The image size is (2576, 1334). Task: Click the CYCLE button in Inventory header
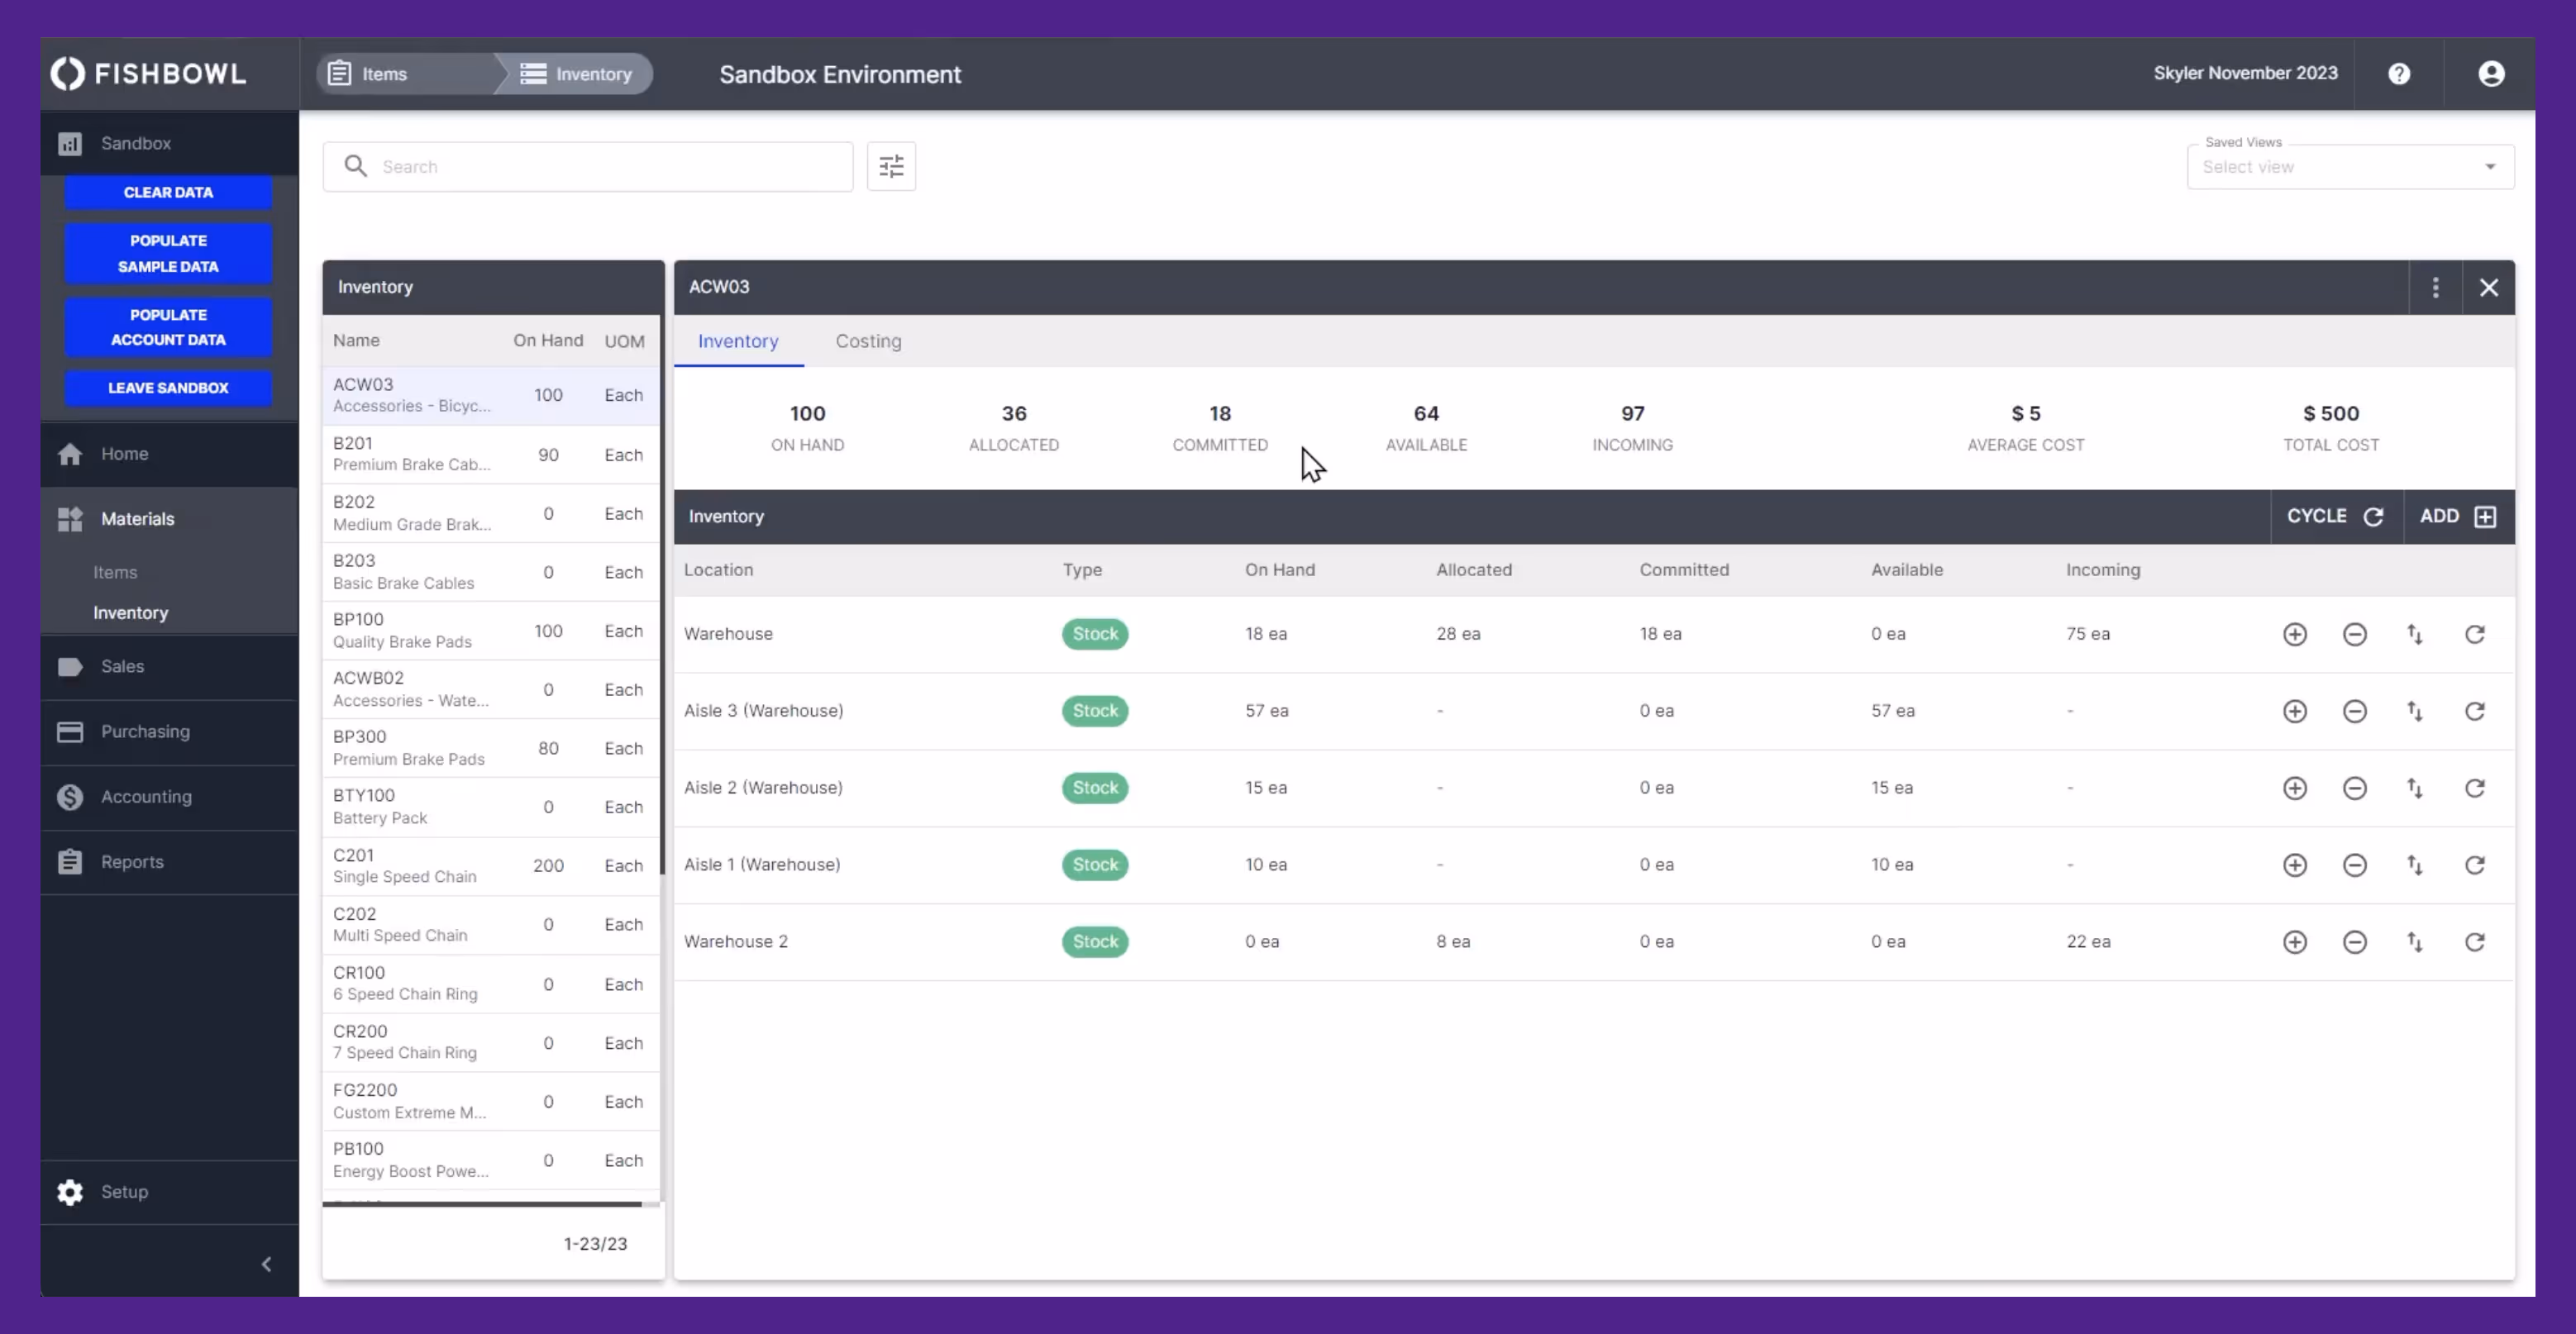click(x=2335, y=516)
